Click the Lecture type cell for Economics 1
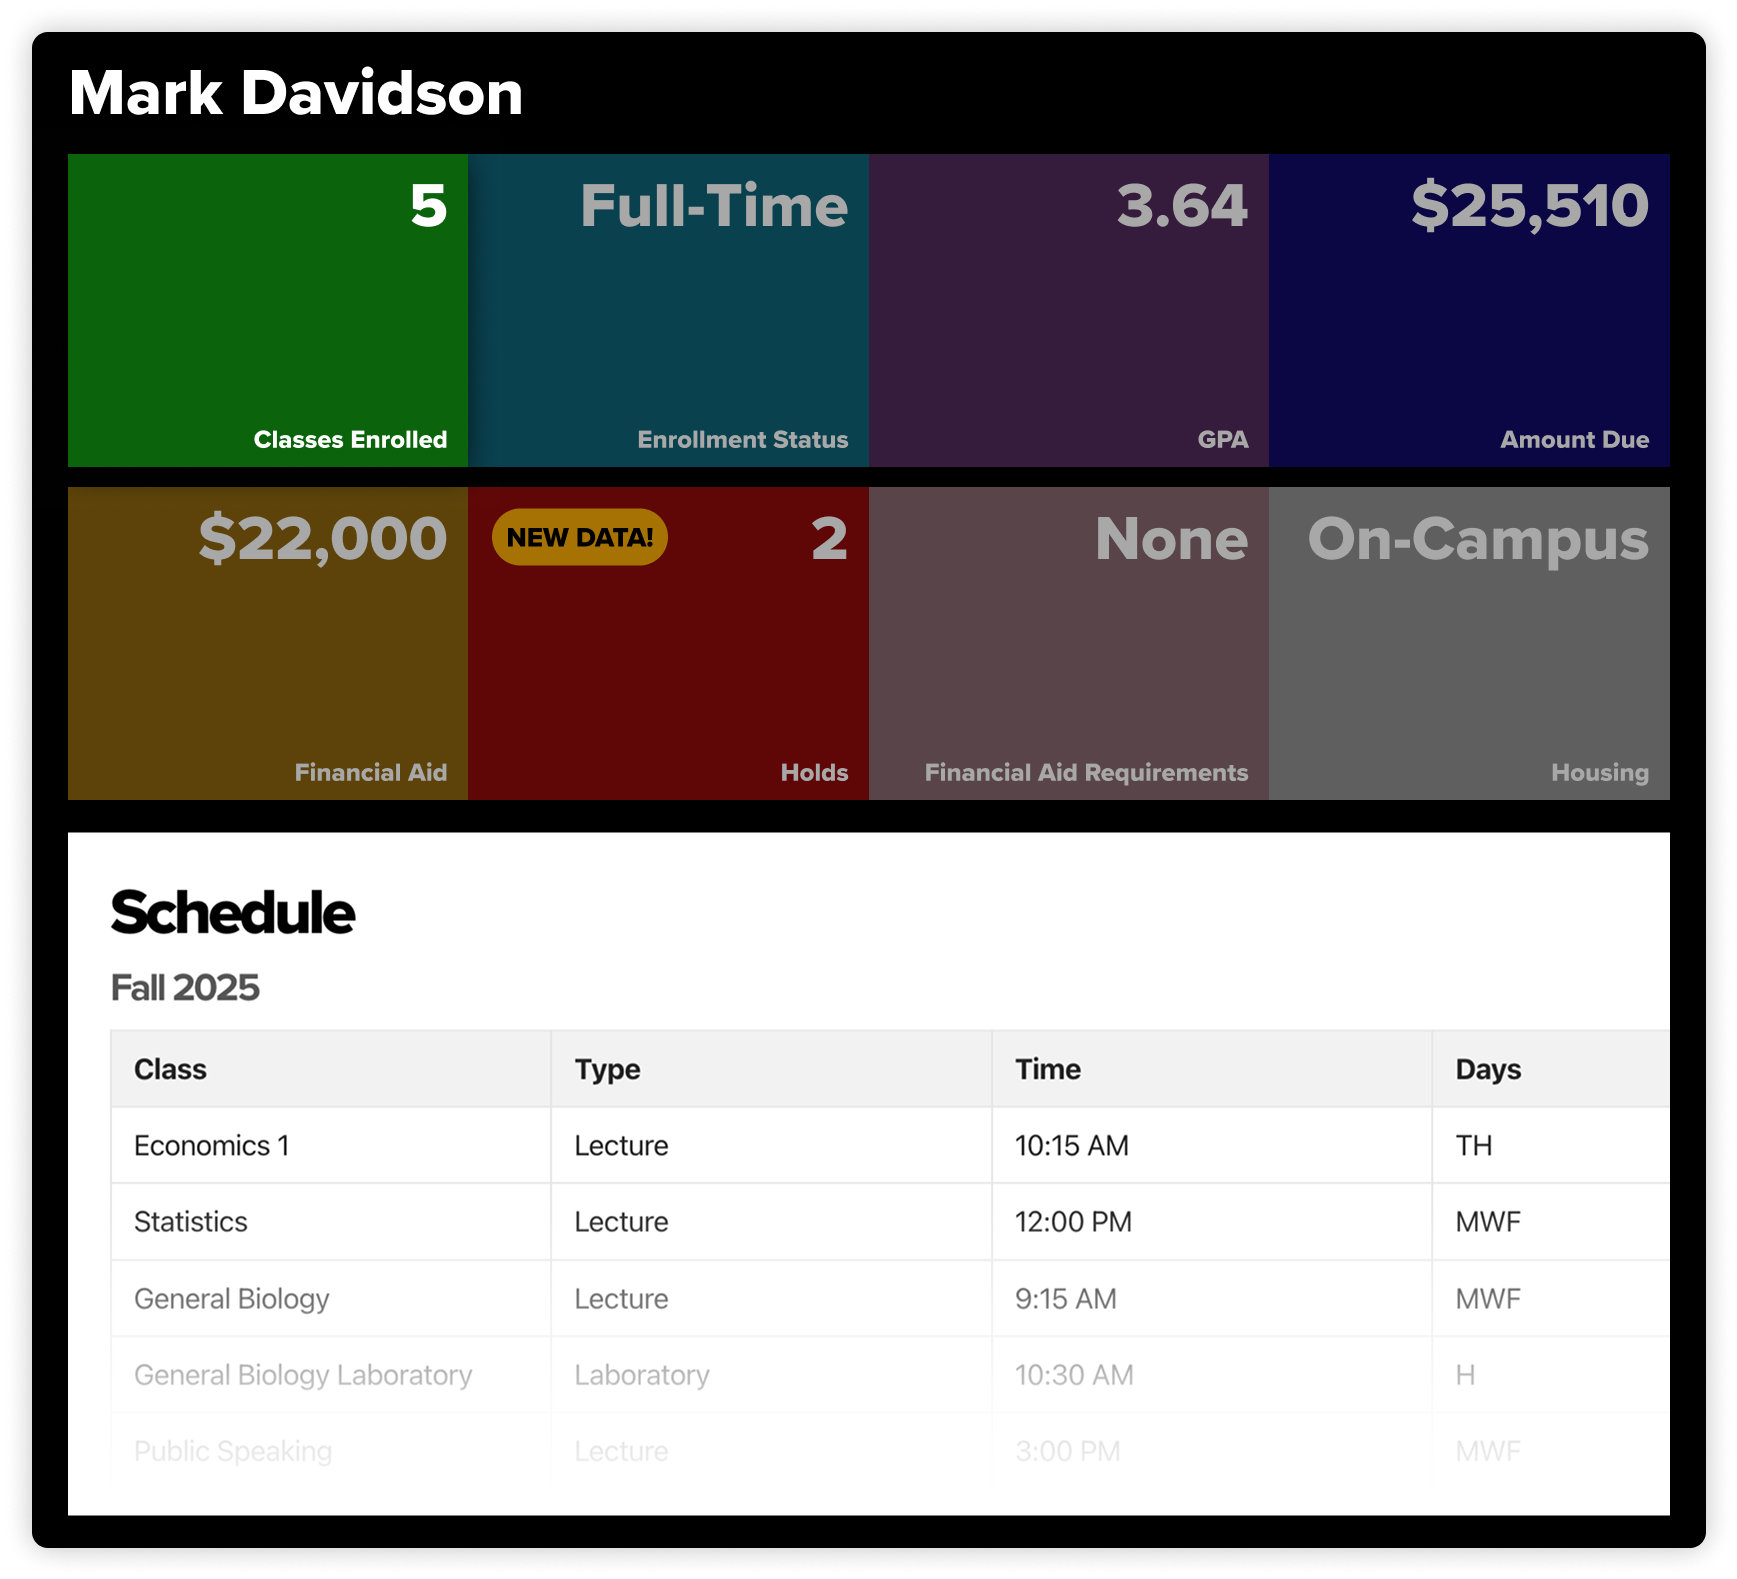Image resolution: width=1737 pixels, height=1579 pixels. 771,1145
